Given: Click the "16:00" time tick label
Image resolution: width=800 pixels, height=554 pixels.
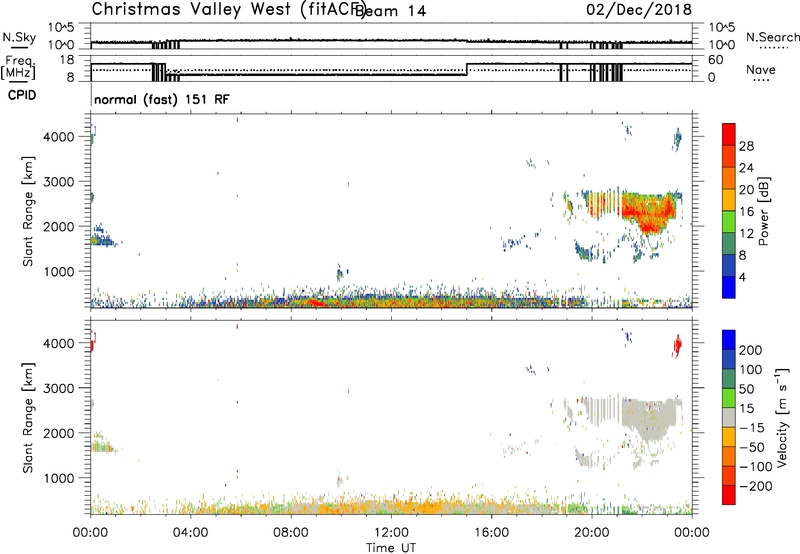Looking at the screenshot, I should coord(491,533).
